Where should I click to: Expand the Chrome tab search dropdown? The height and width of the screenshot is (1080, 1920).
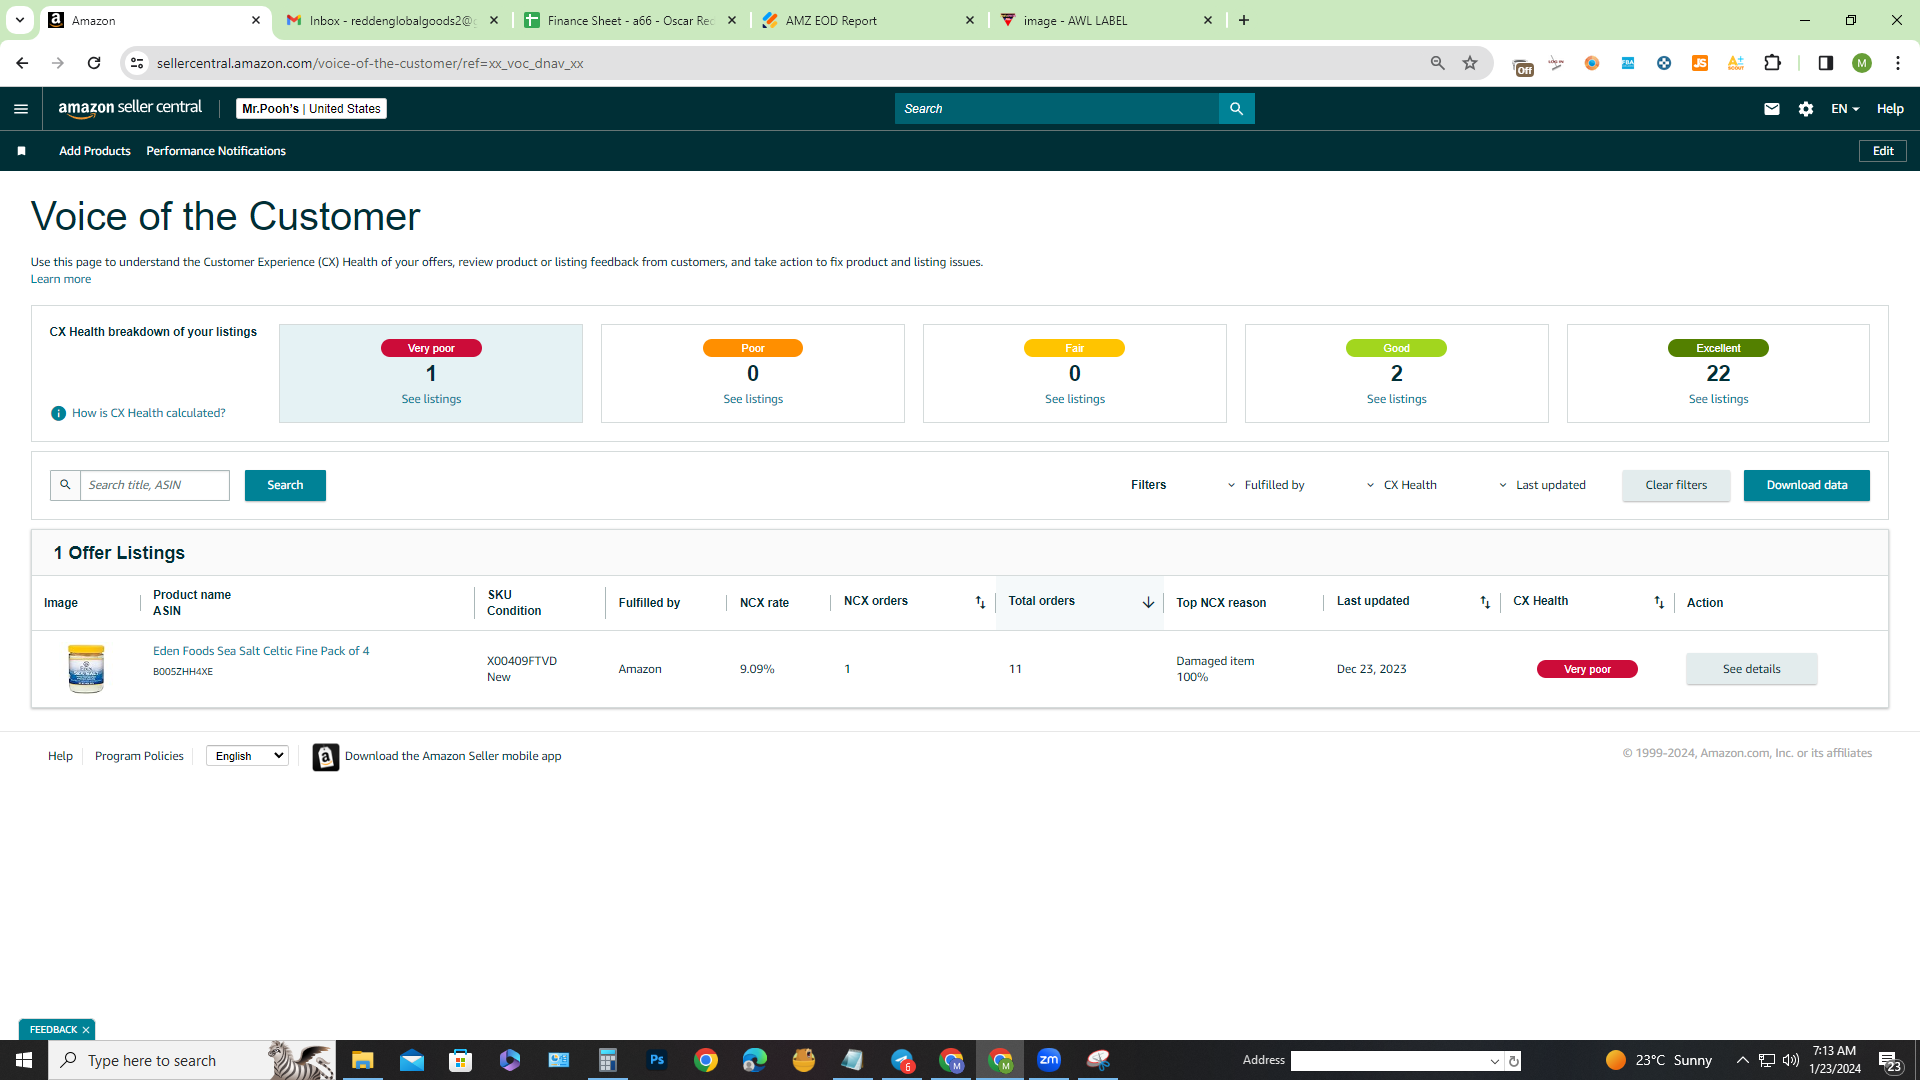19,20
